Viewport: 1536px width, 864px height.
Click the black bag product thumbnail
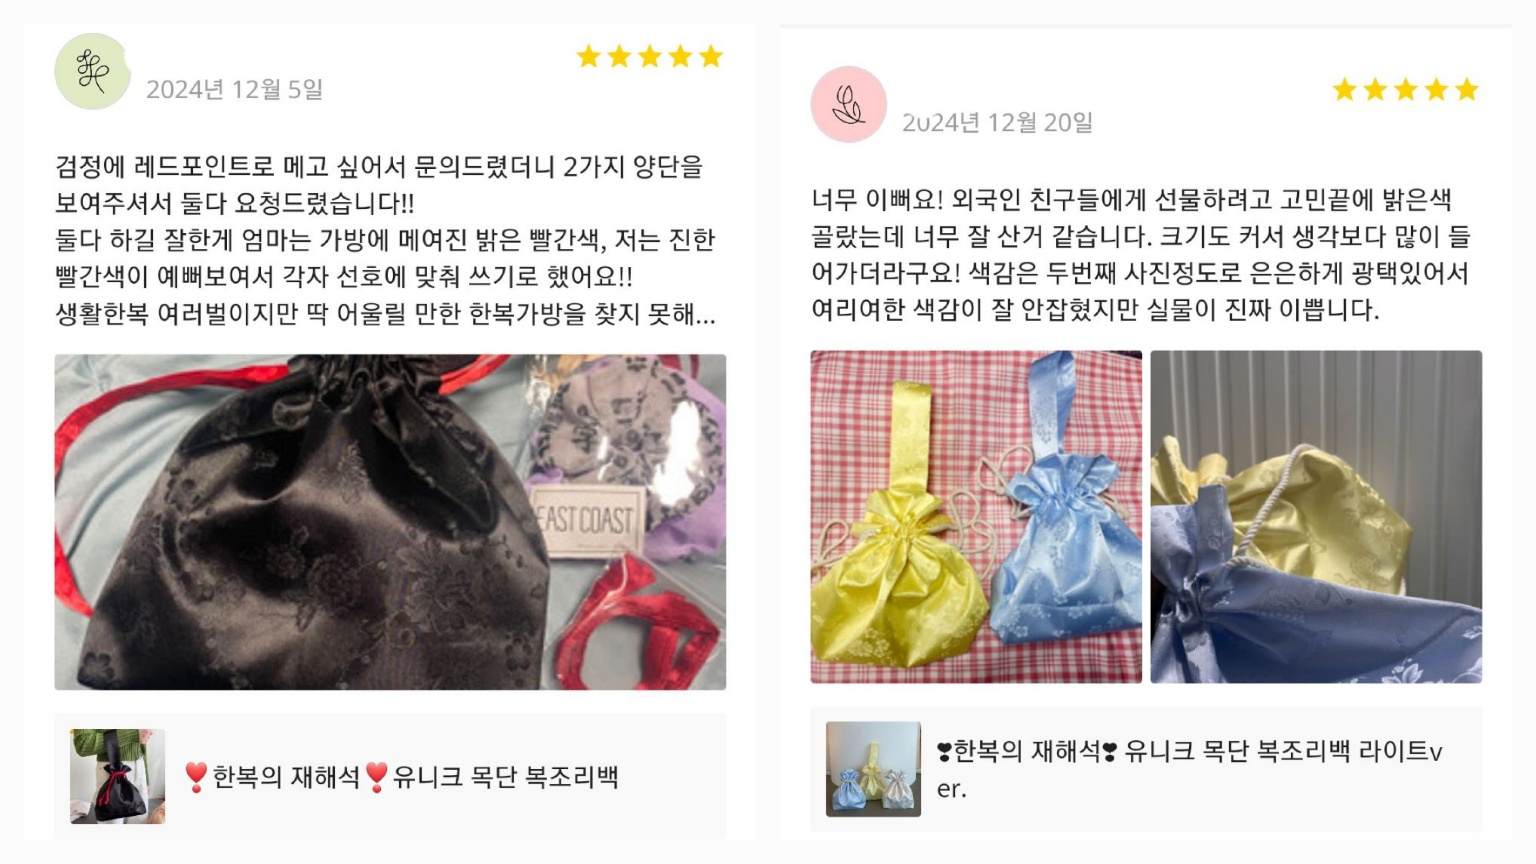pos(117,776)
